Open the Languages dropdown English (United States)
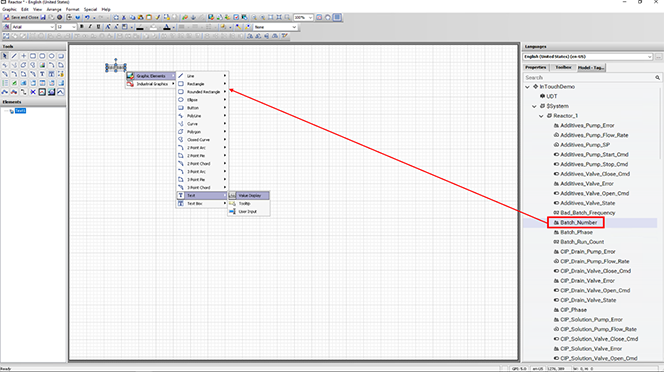The image size is (664, 372). pyautogui.click(x=588, y=57)
